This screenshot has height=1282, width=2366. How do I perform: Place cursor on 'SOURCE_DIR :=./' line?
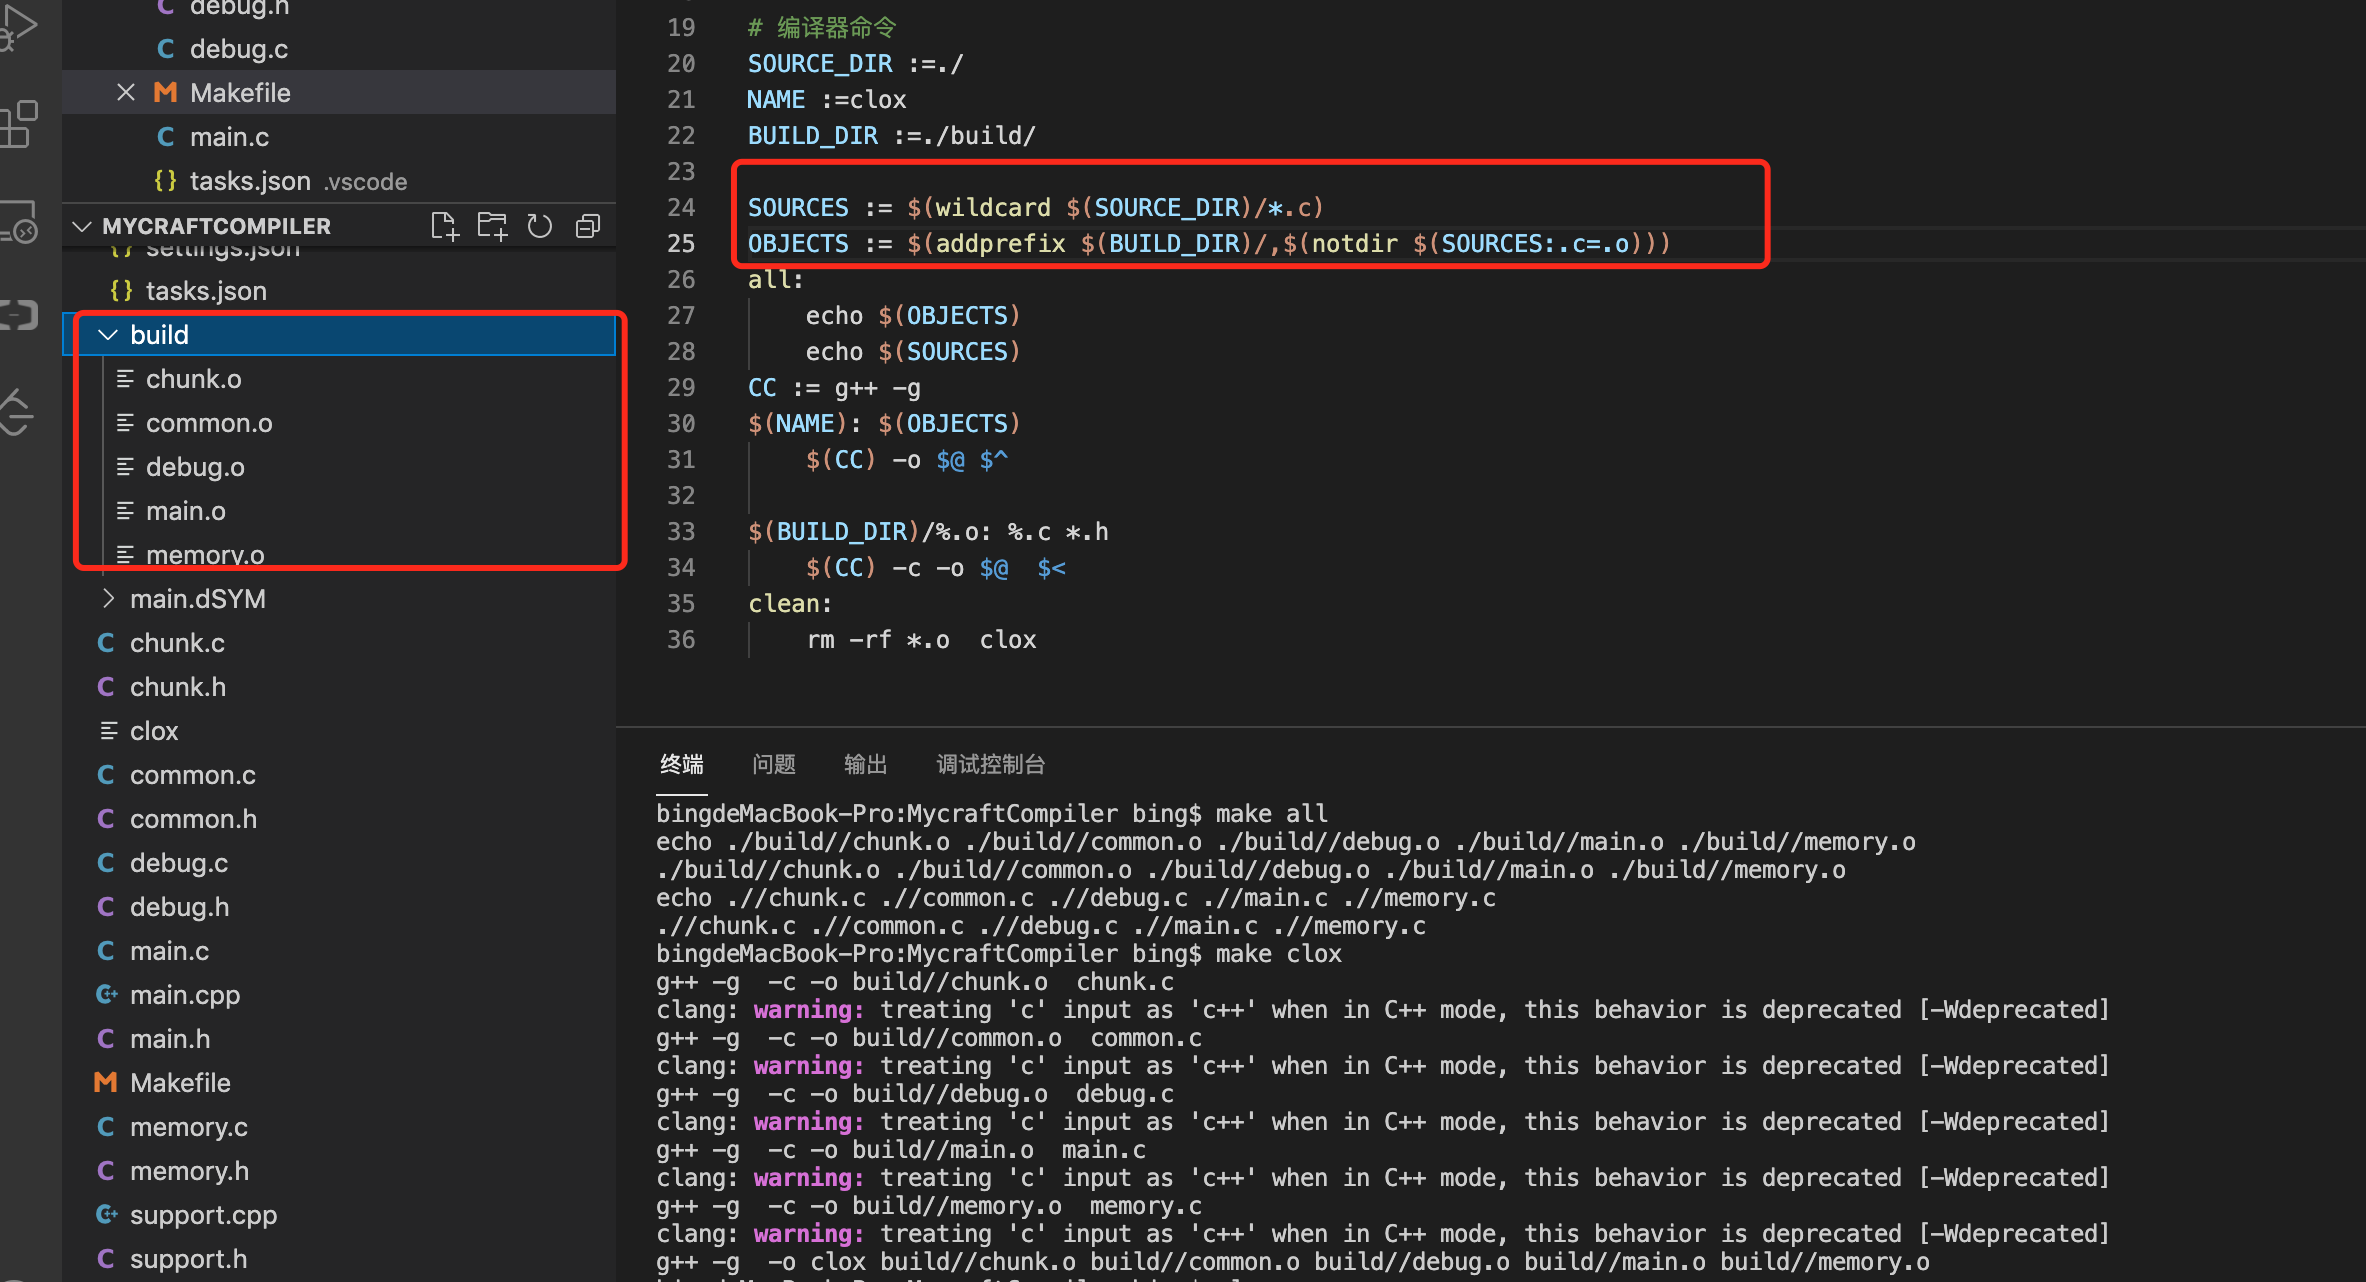(x=855, y=64)
